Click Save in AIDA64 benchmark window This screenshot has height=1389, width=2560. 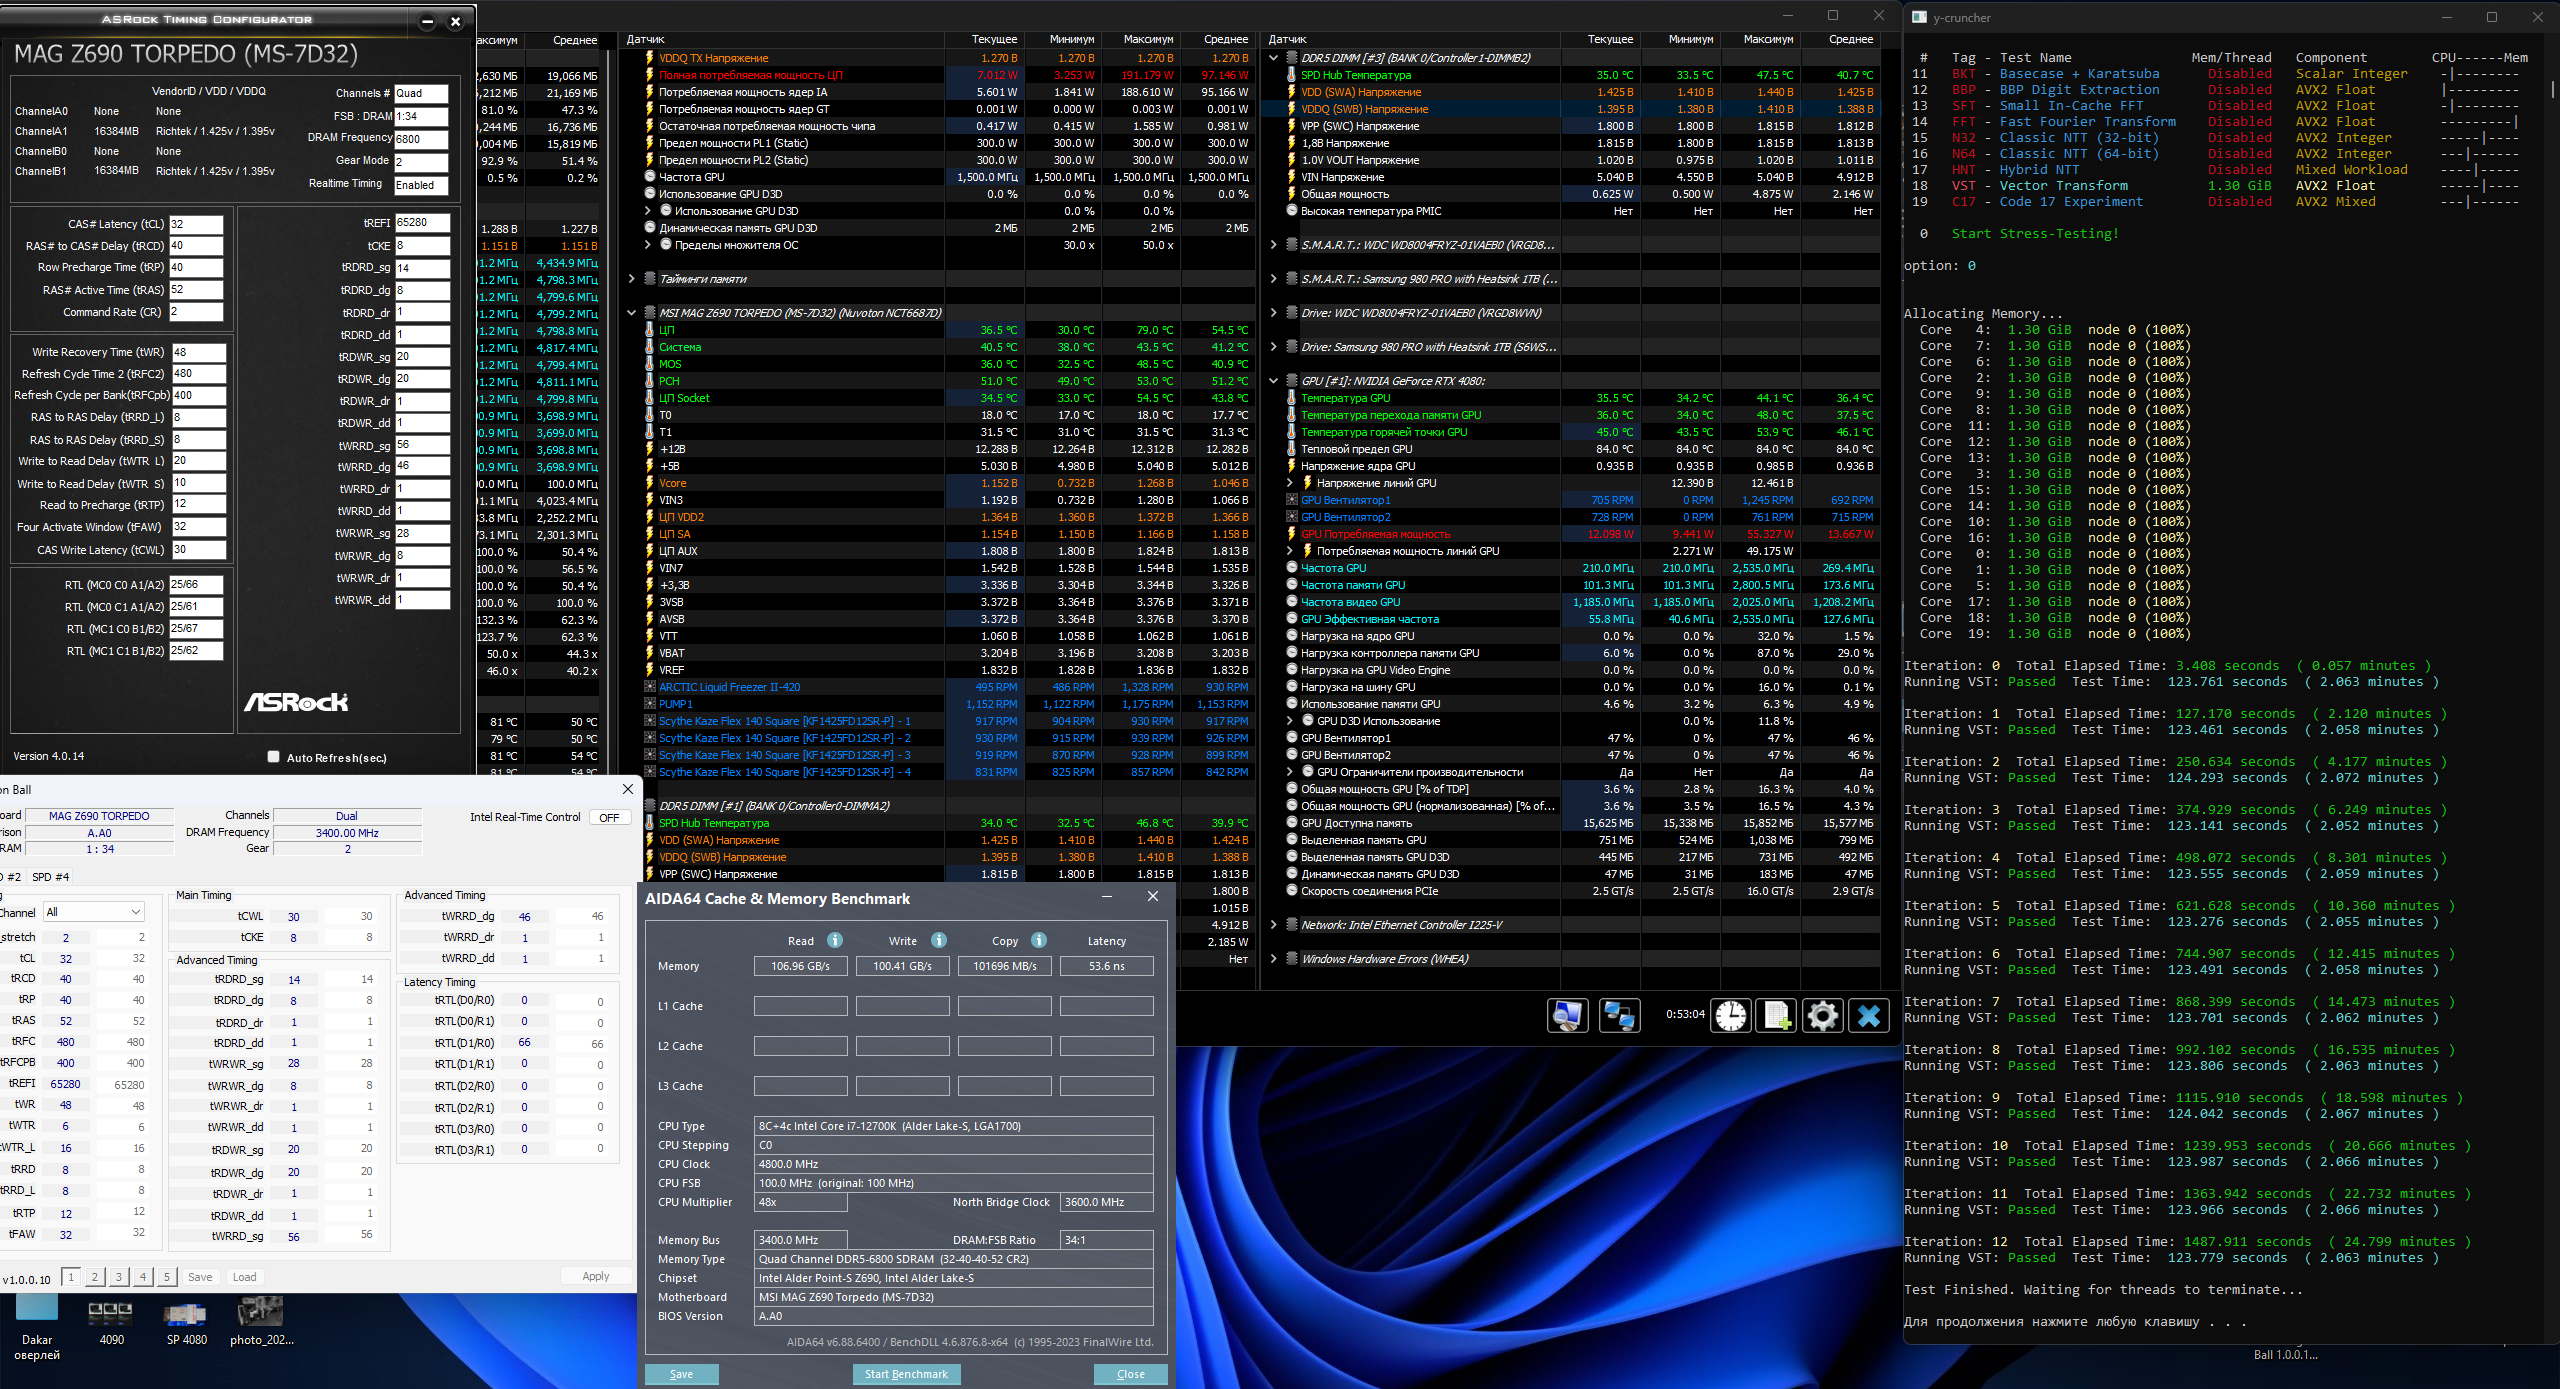[x=681, y=1374]
